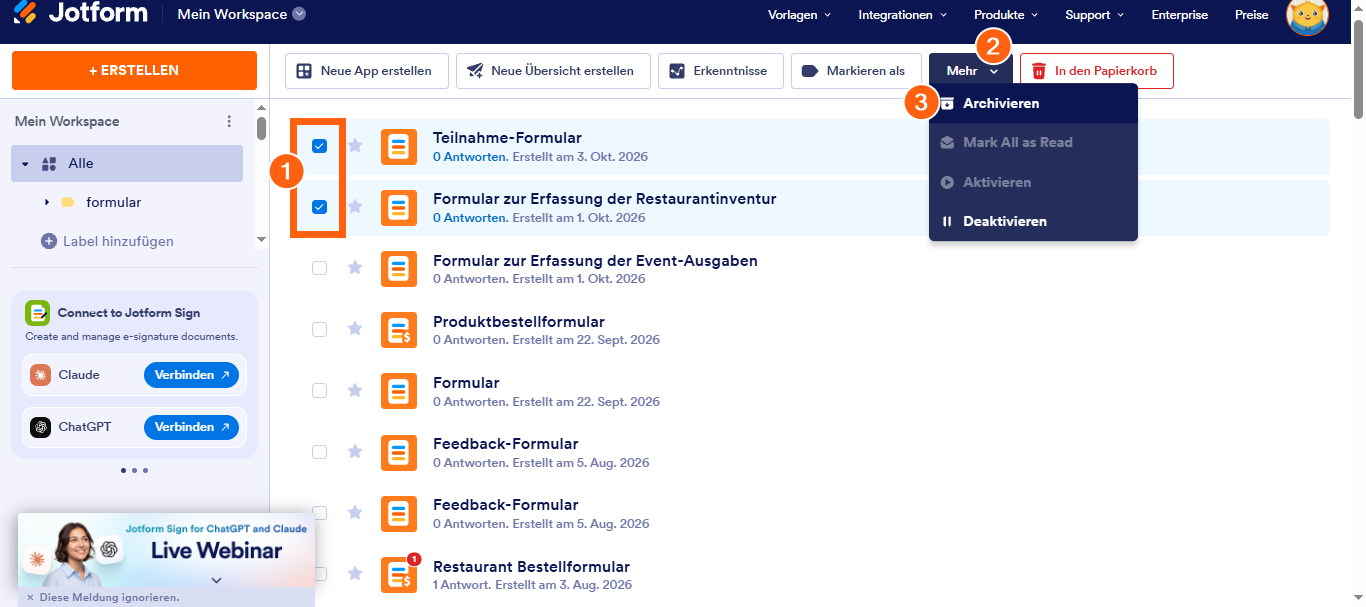The height and width of the screenshot is (607, 1366).
Task: Click the Claude logo icon
Action: click(x=41, y=375)
